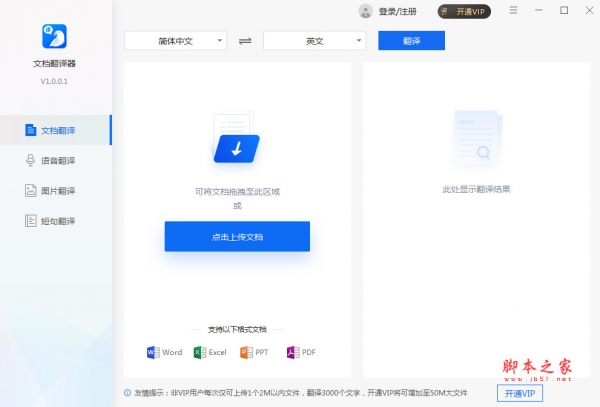
Task: Click the user avatar icon
Action: (365, 11)
